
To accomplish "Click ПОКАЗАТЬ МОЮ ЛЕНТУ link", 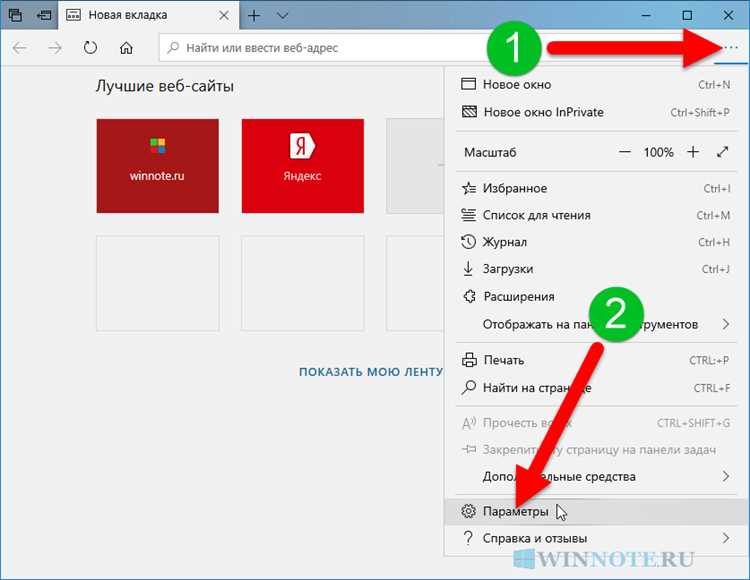I will (371, 372).
